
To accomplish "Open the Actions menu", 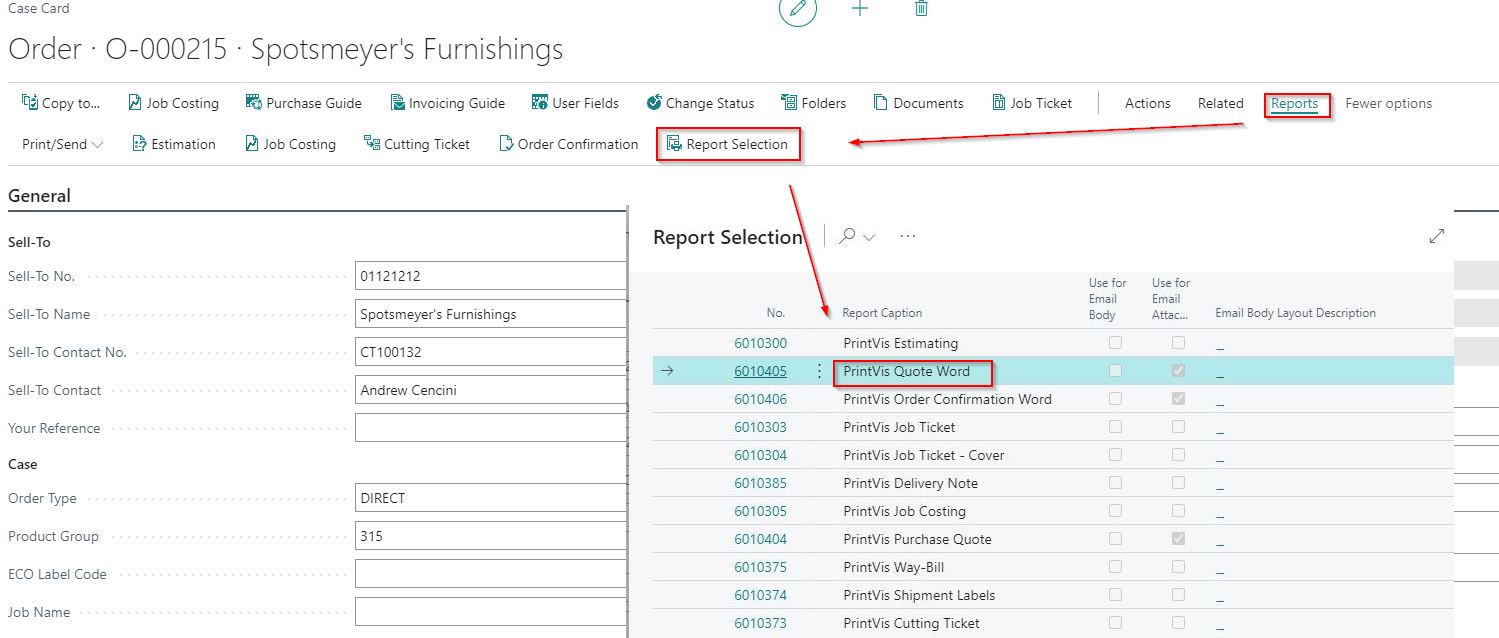I will click(1147, 103).
